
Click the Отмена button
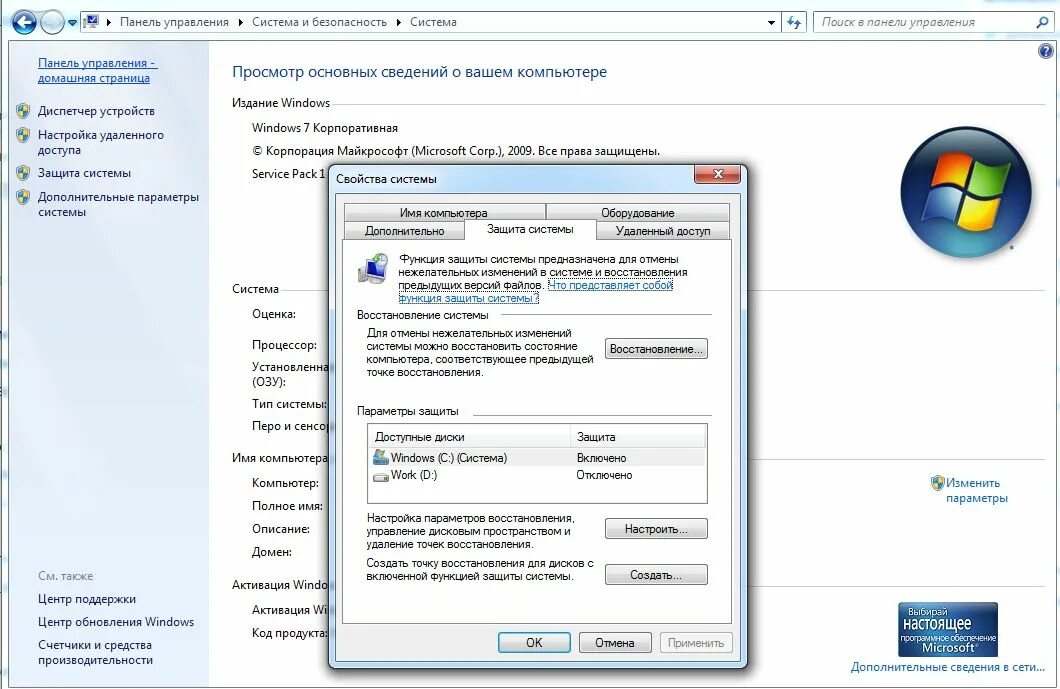click(615, 642)
